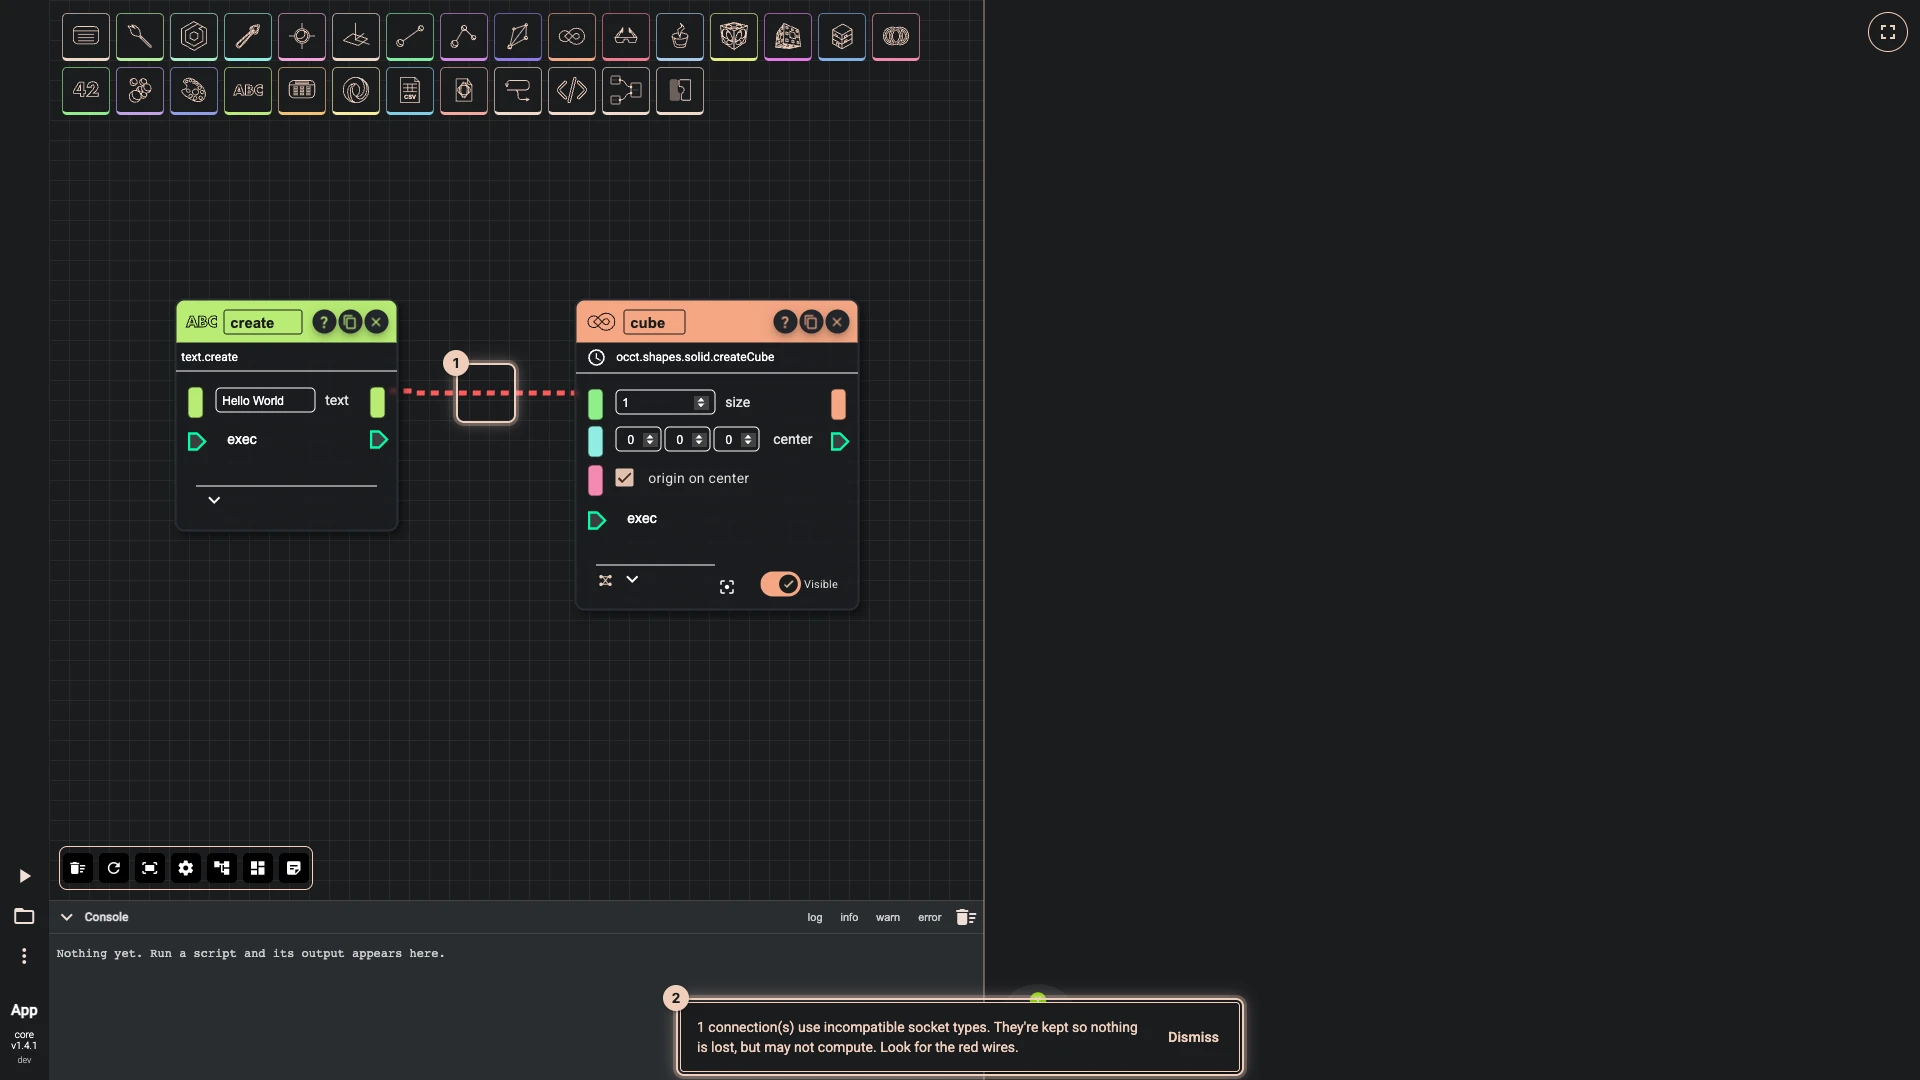Add a sticky note from bottom toolbar
The width and height of the screenshot is (1920, 1080).
point(294,868)
